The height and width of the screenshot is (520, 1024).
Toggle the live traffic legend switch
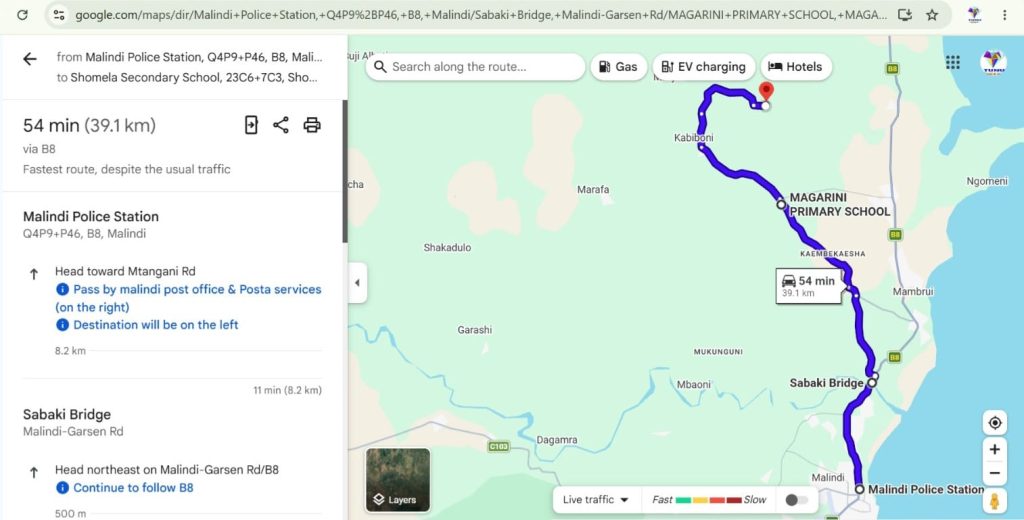[796, 500]
